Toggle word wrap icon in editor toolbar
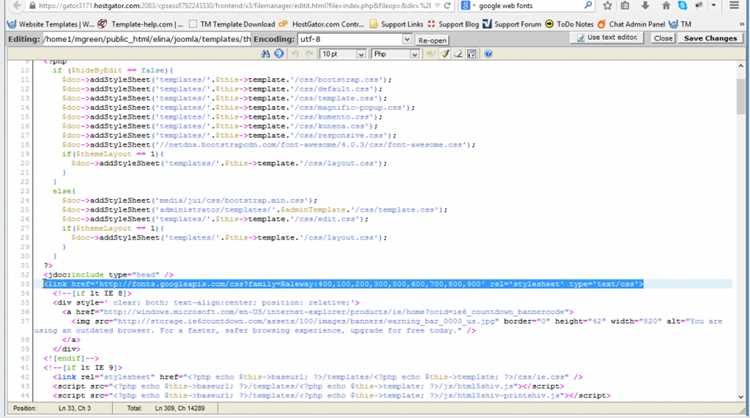 coord(458,54)
